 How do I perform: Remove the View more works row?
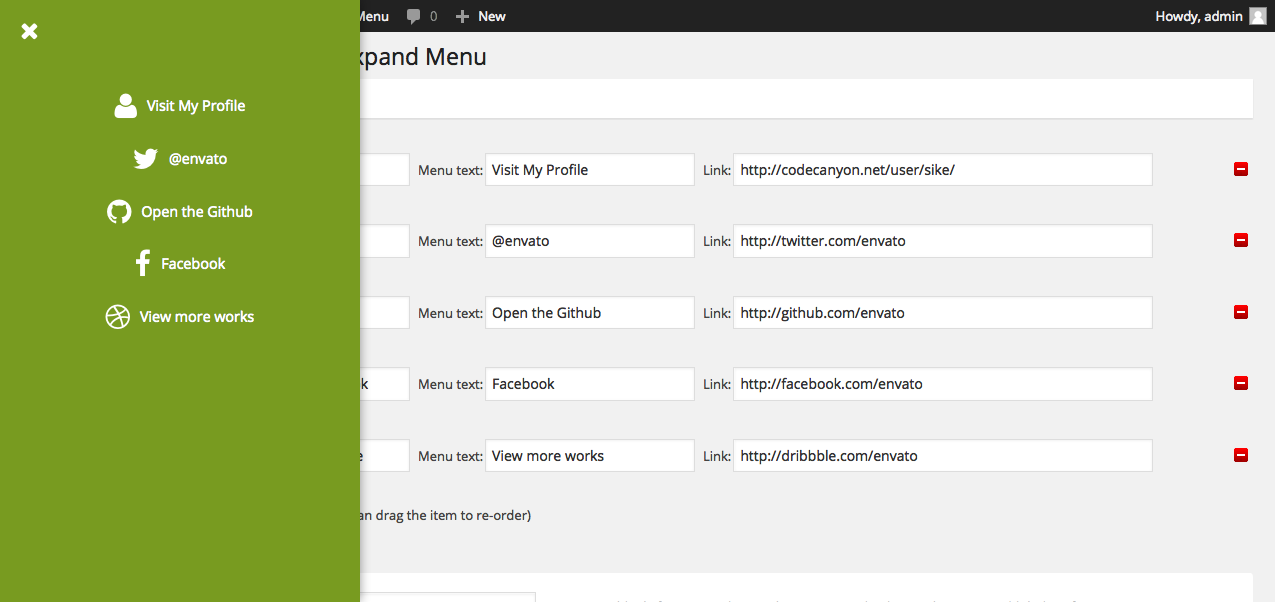tap(1240, 455)
